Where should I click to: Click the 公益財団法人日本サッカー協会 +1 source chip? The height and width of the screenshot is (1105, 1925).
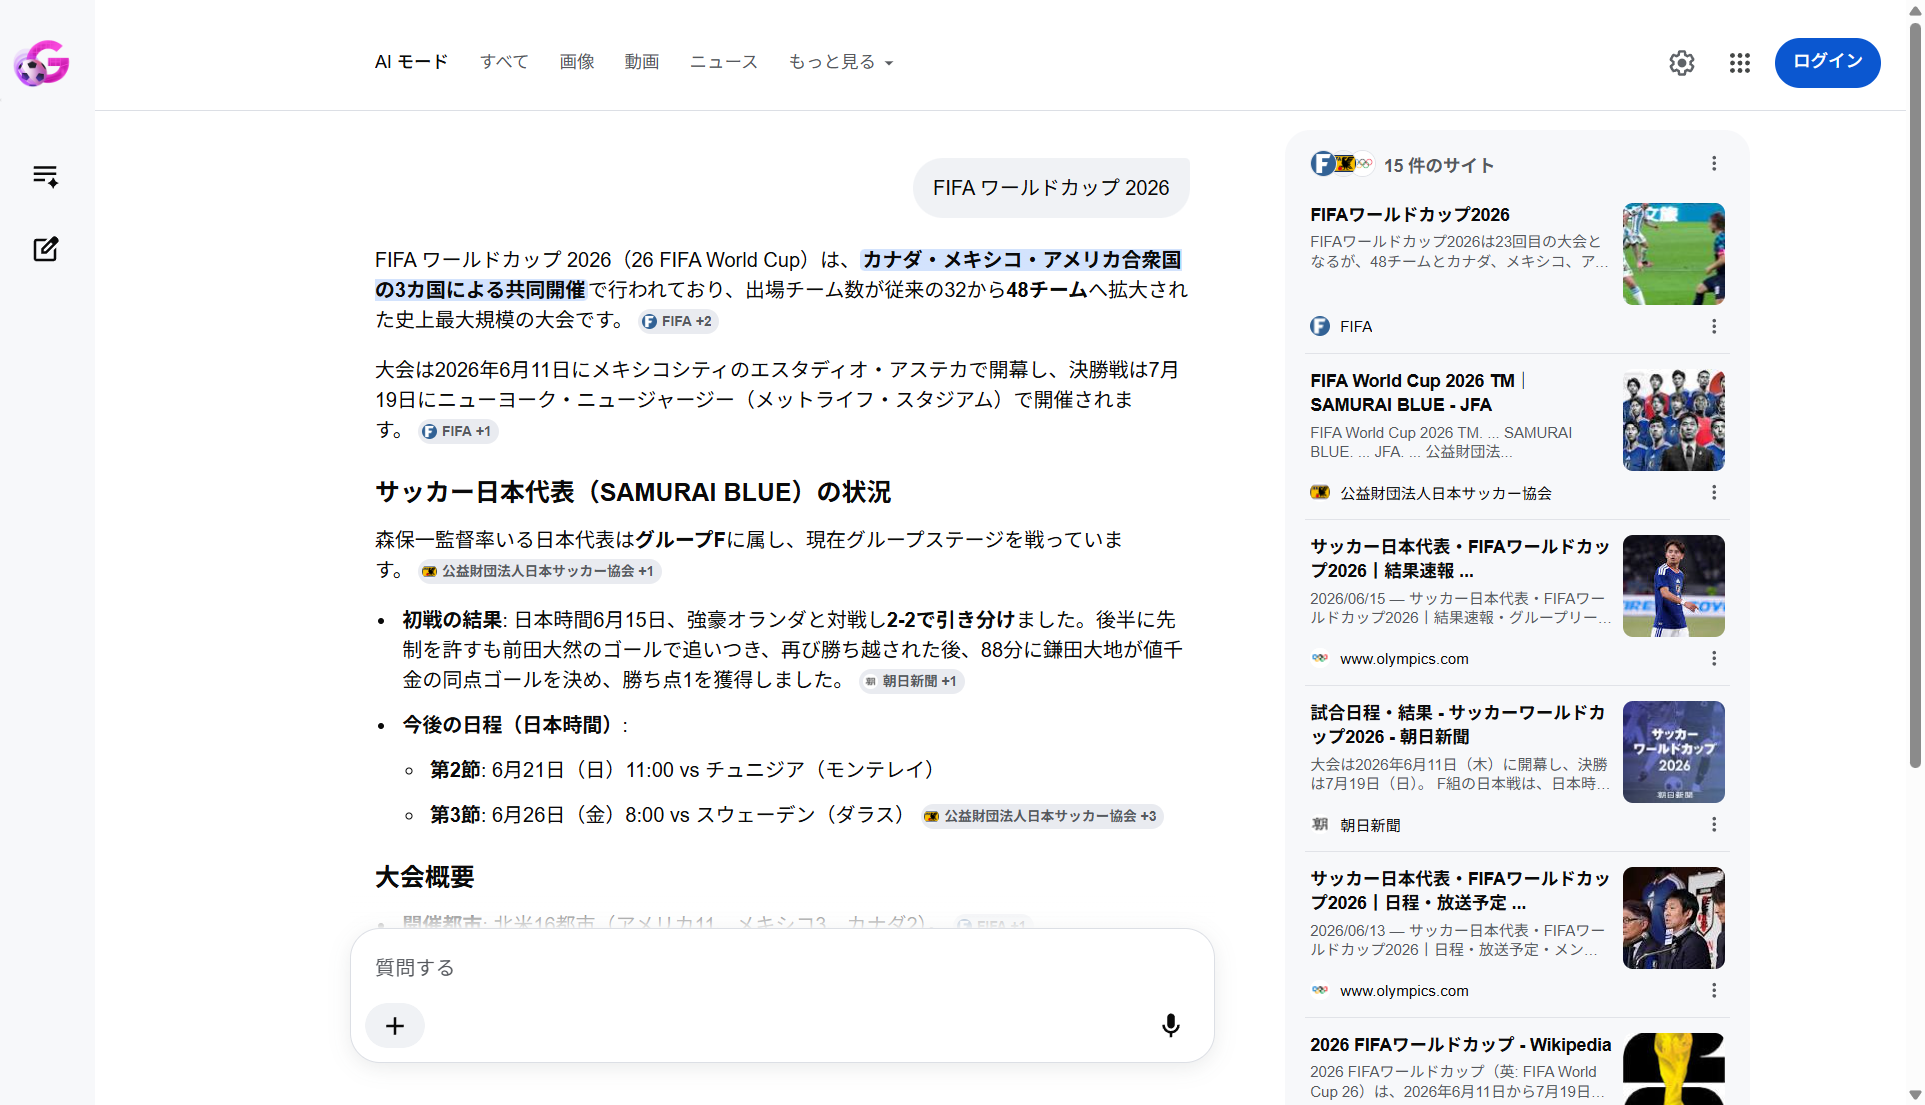tap(538, 571)
